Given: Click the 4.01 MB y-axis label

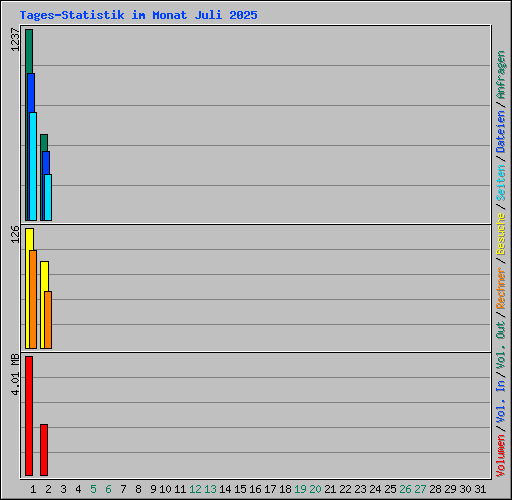Looking at the screenshot, I should pos(15,375).
